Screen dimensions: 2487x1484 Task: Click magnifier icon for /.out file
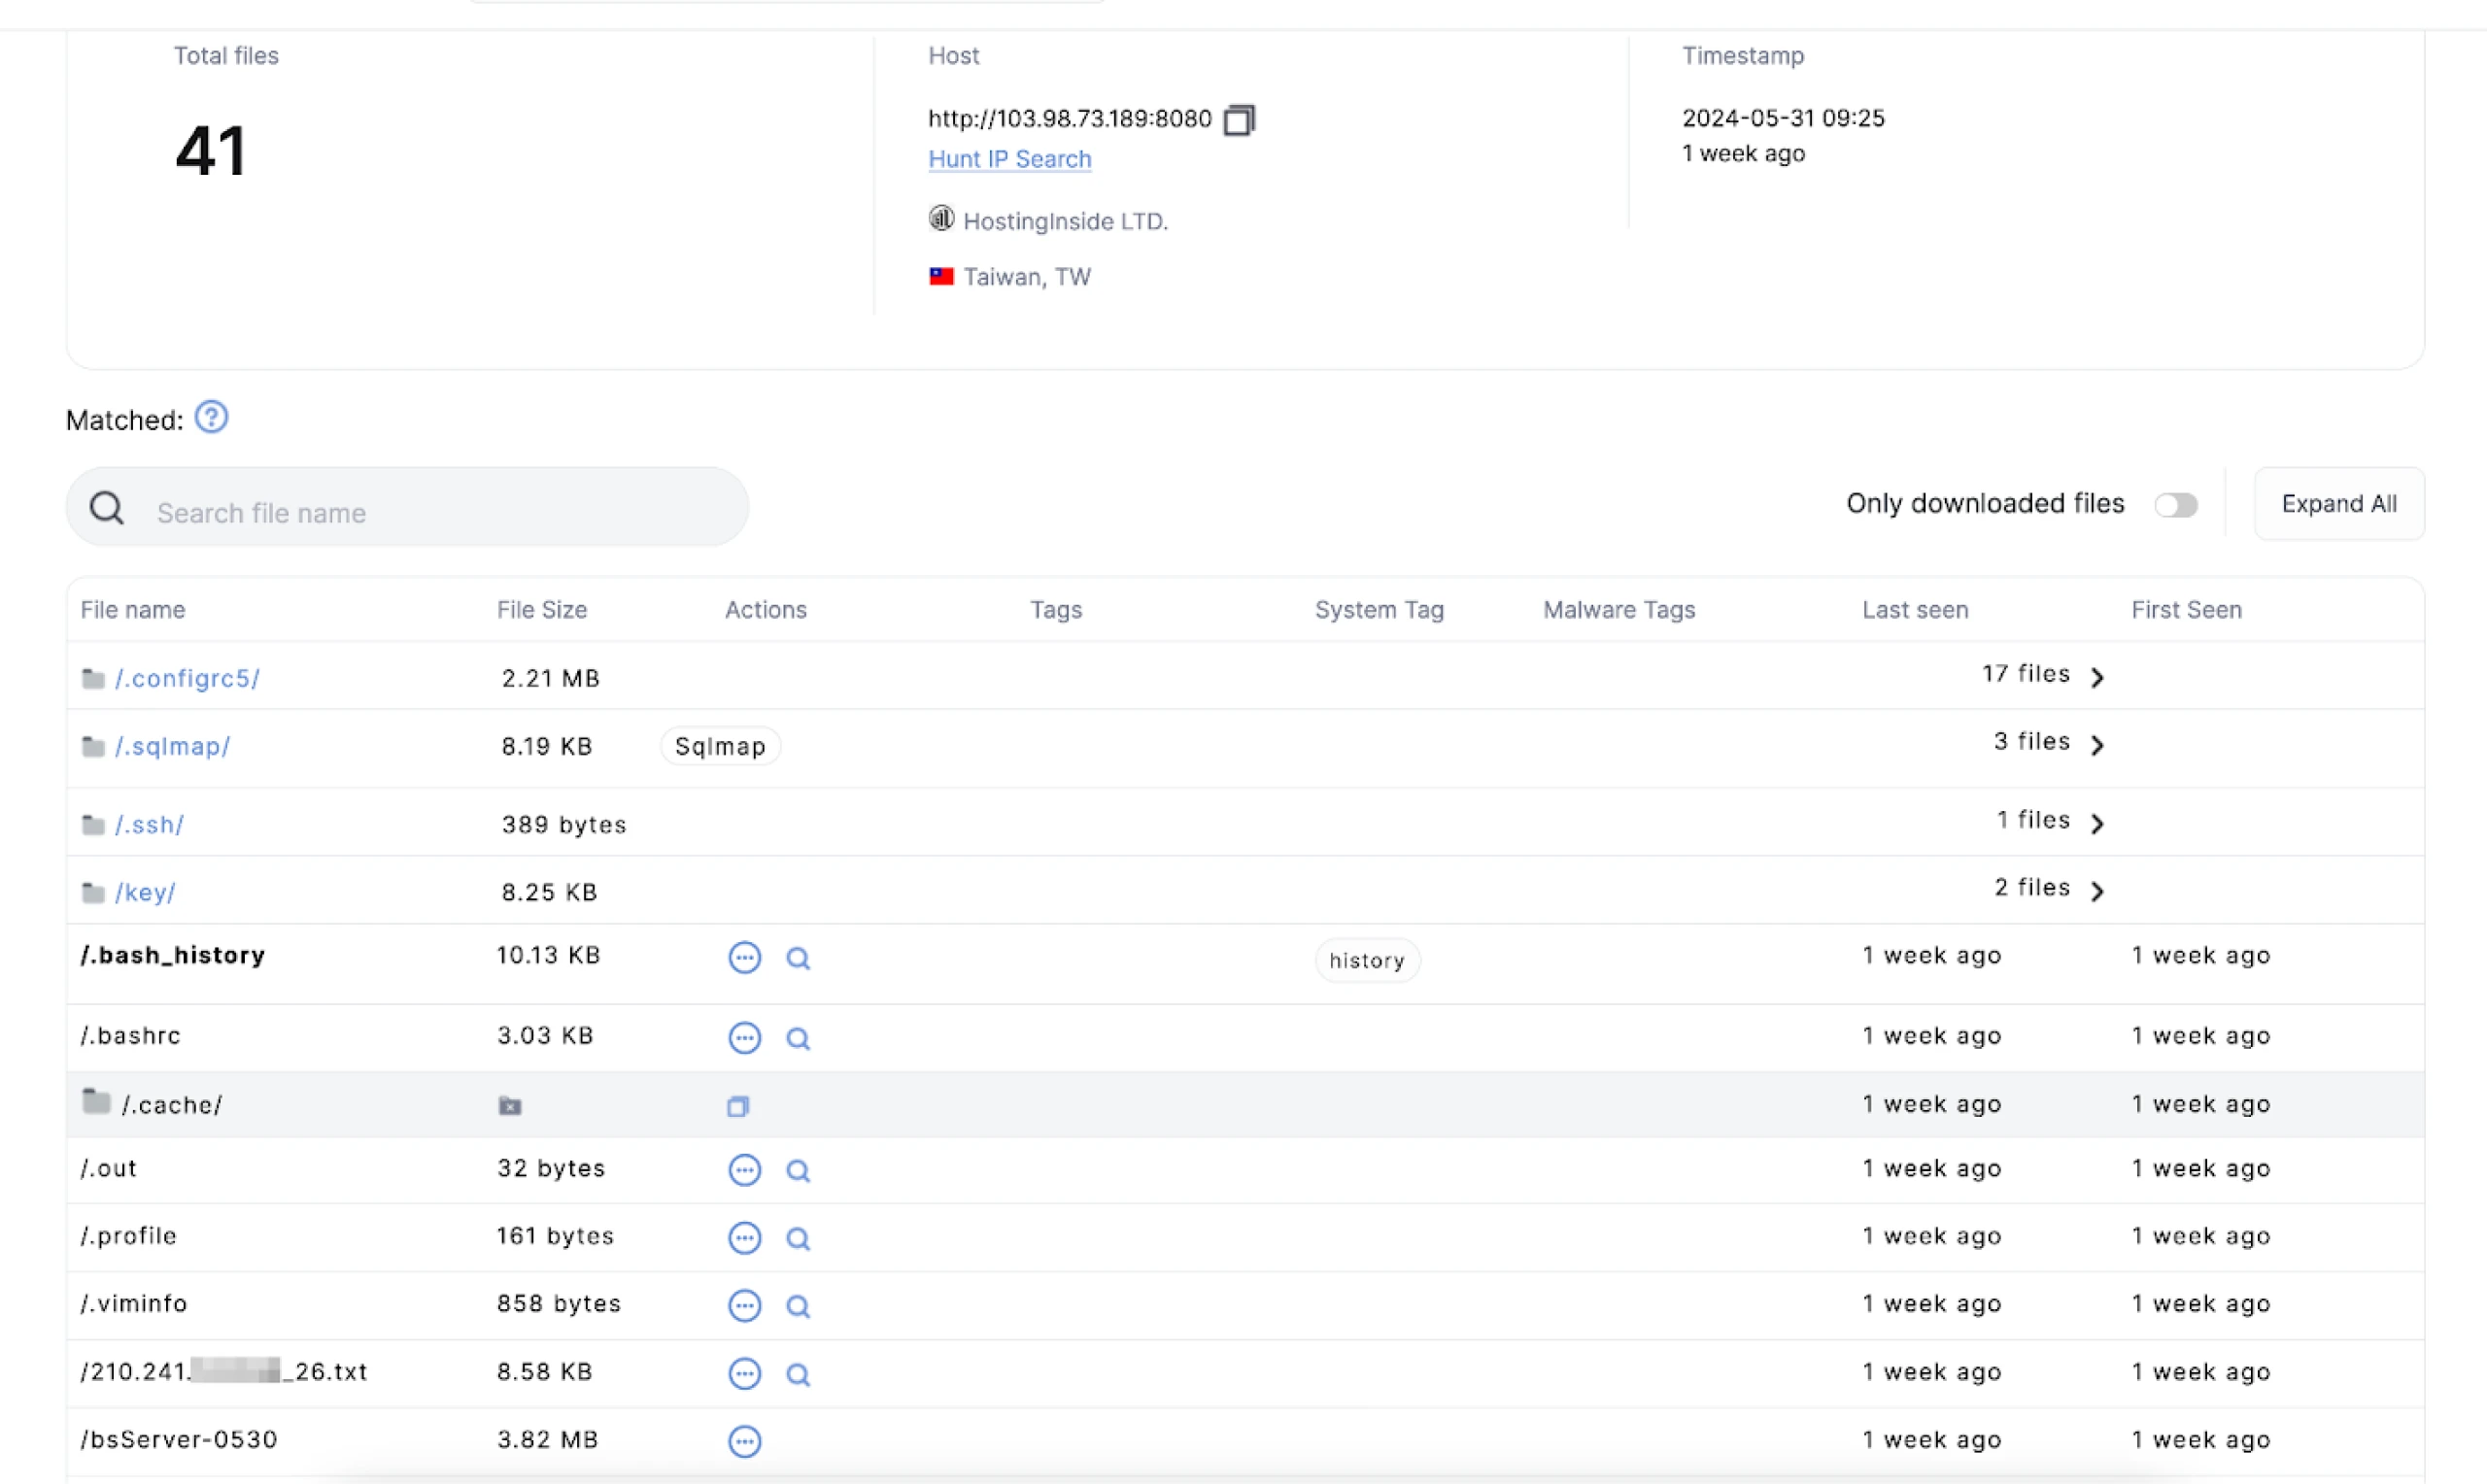click(797, 1170)
